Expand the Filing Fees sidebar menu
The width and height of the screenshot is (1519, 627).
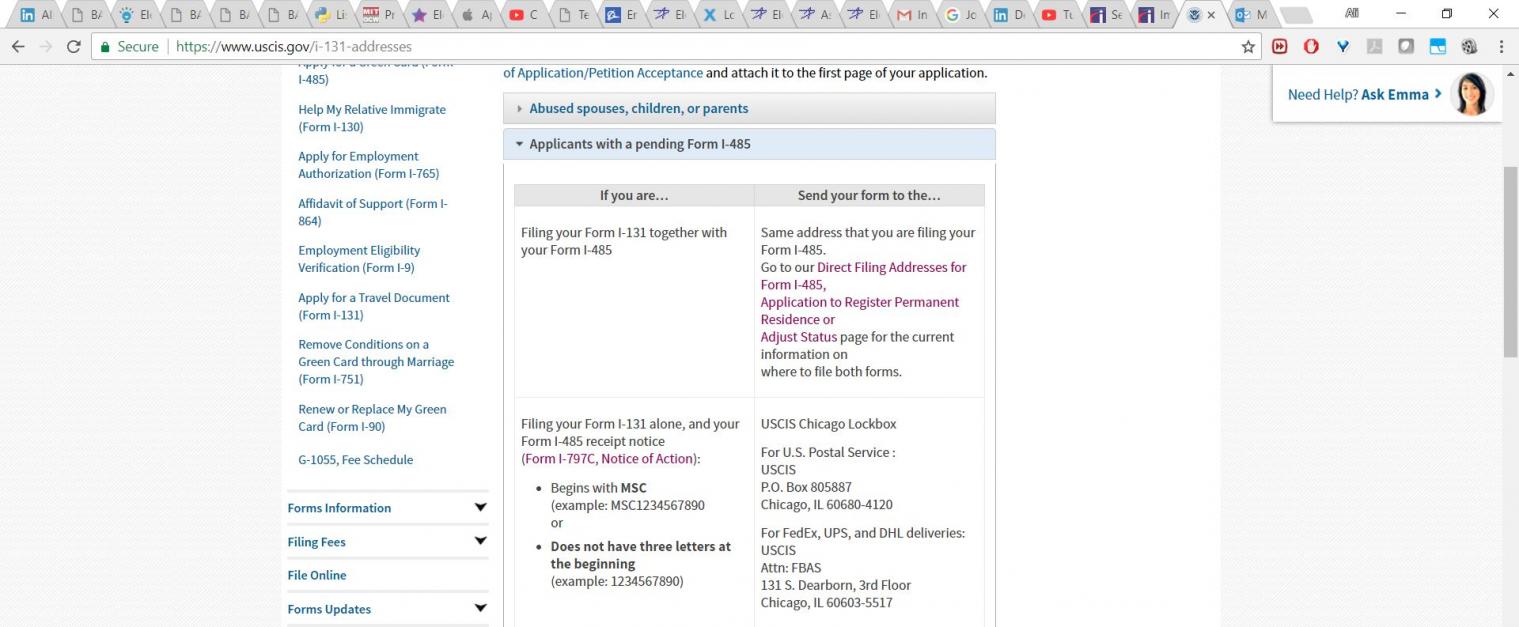[480, 542]
